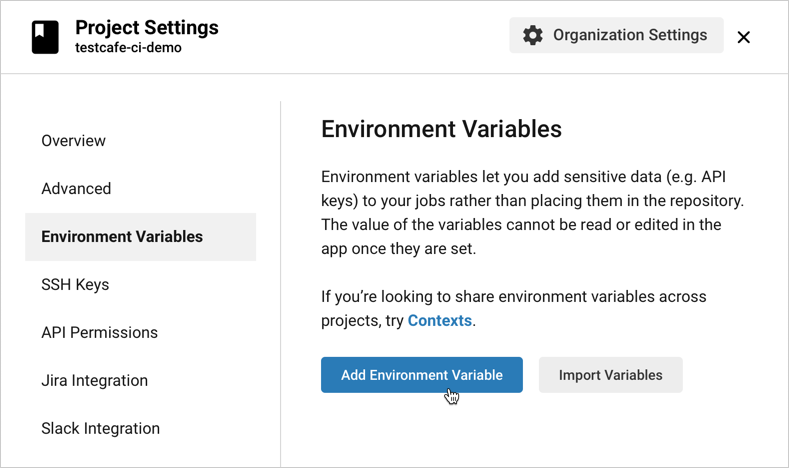Select Overview in the settings sidebar
The width and height of the screenshot is (789, 468).
[x=73, y=141]
